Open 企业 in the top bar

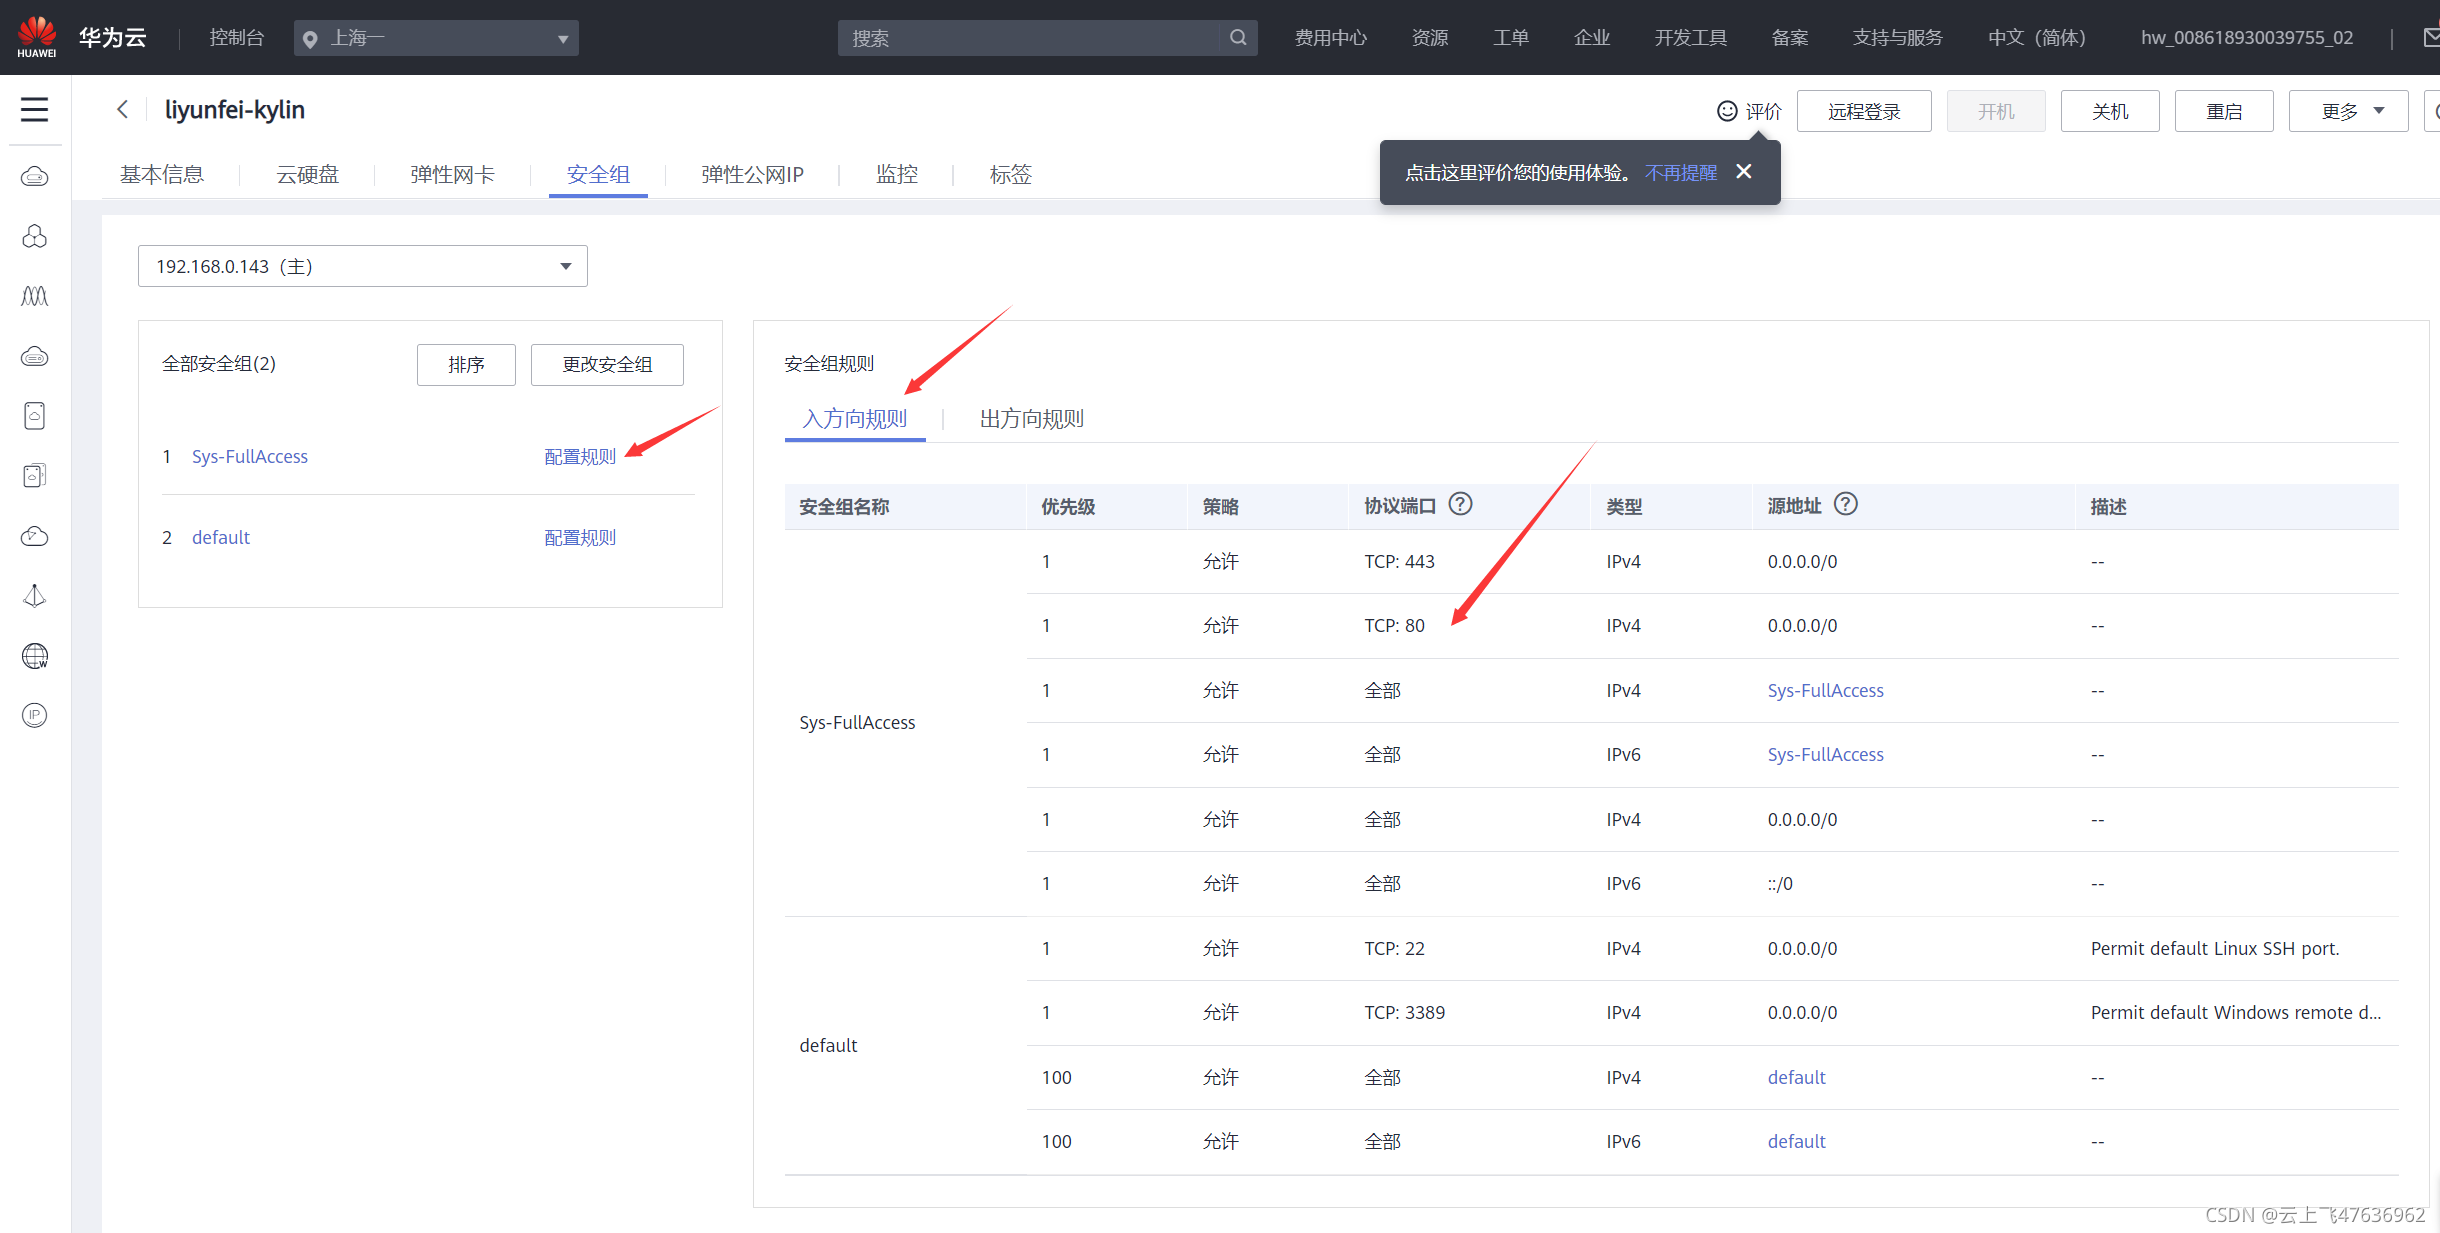tap(1592, 38)
